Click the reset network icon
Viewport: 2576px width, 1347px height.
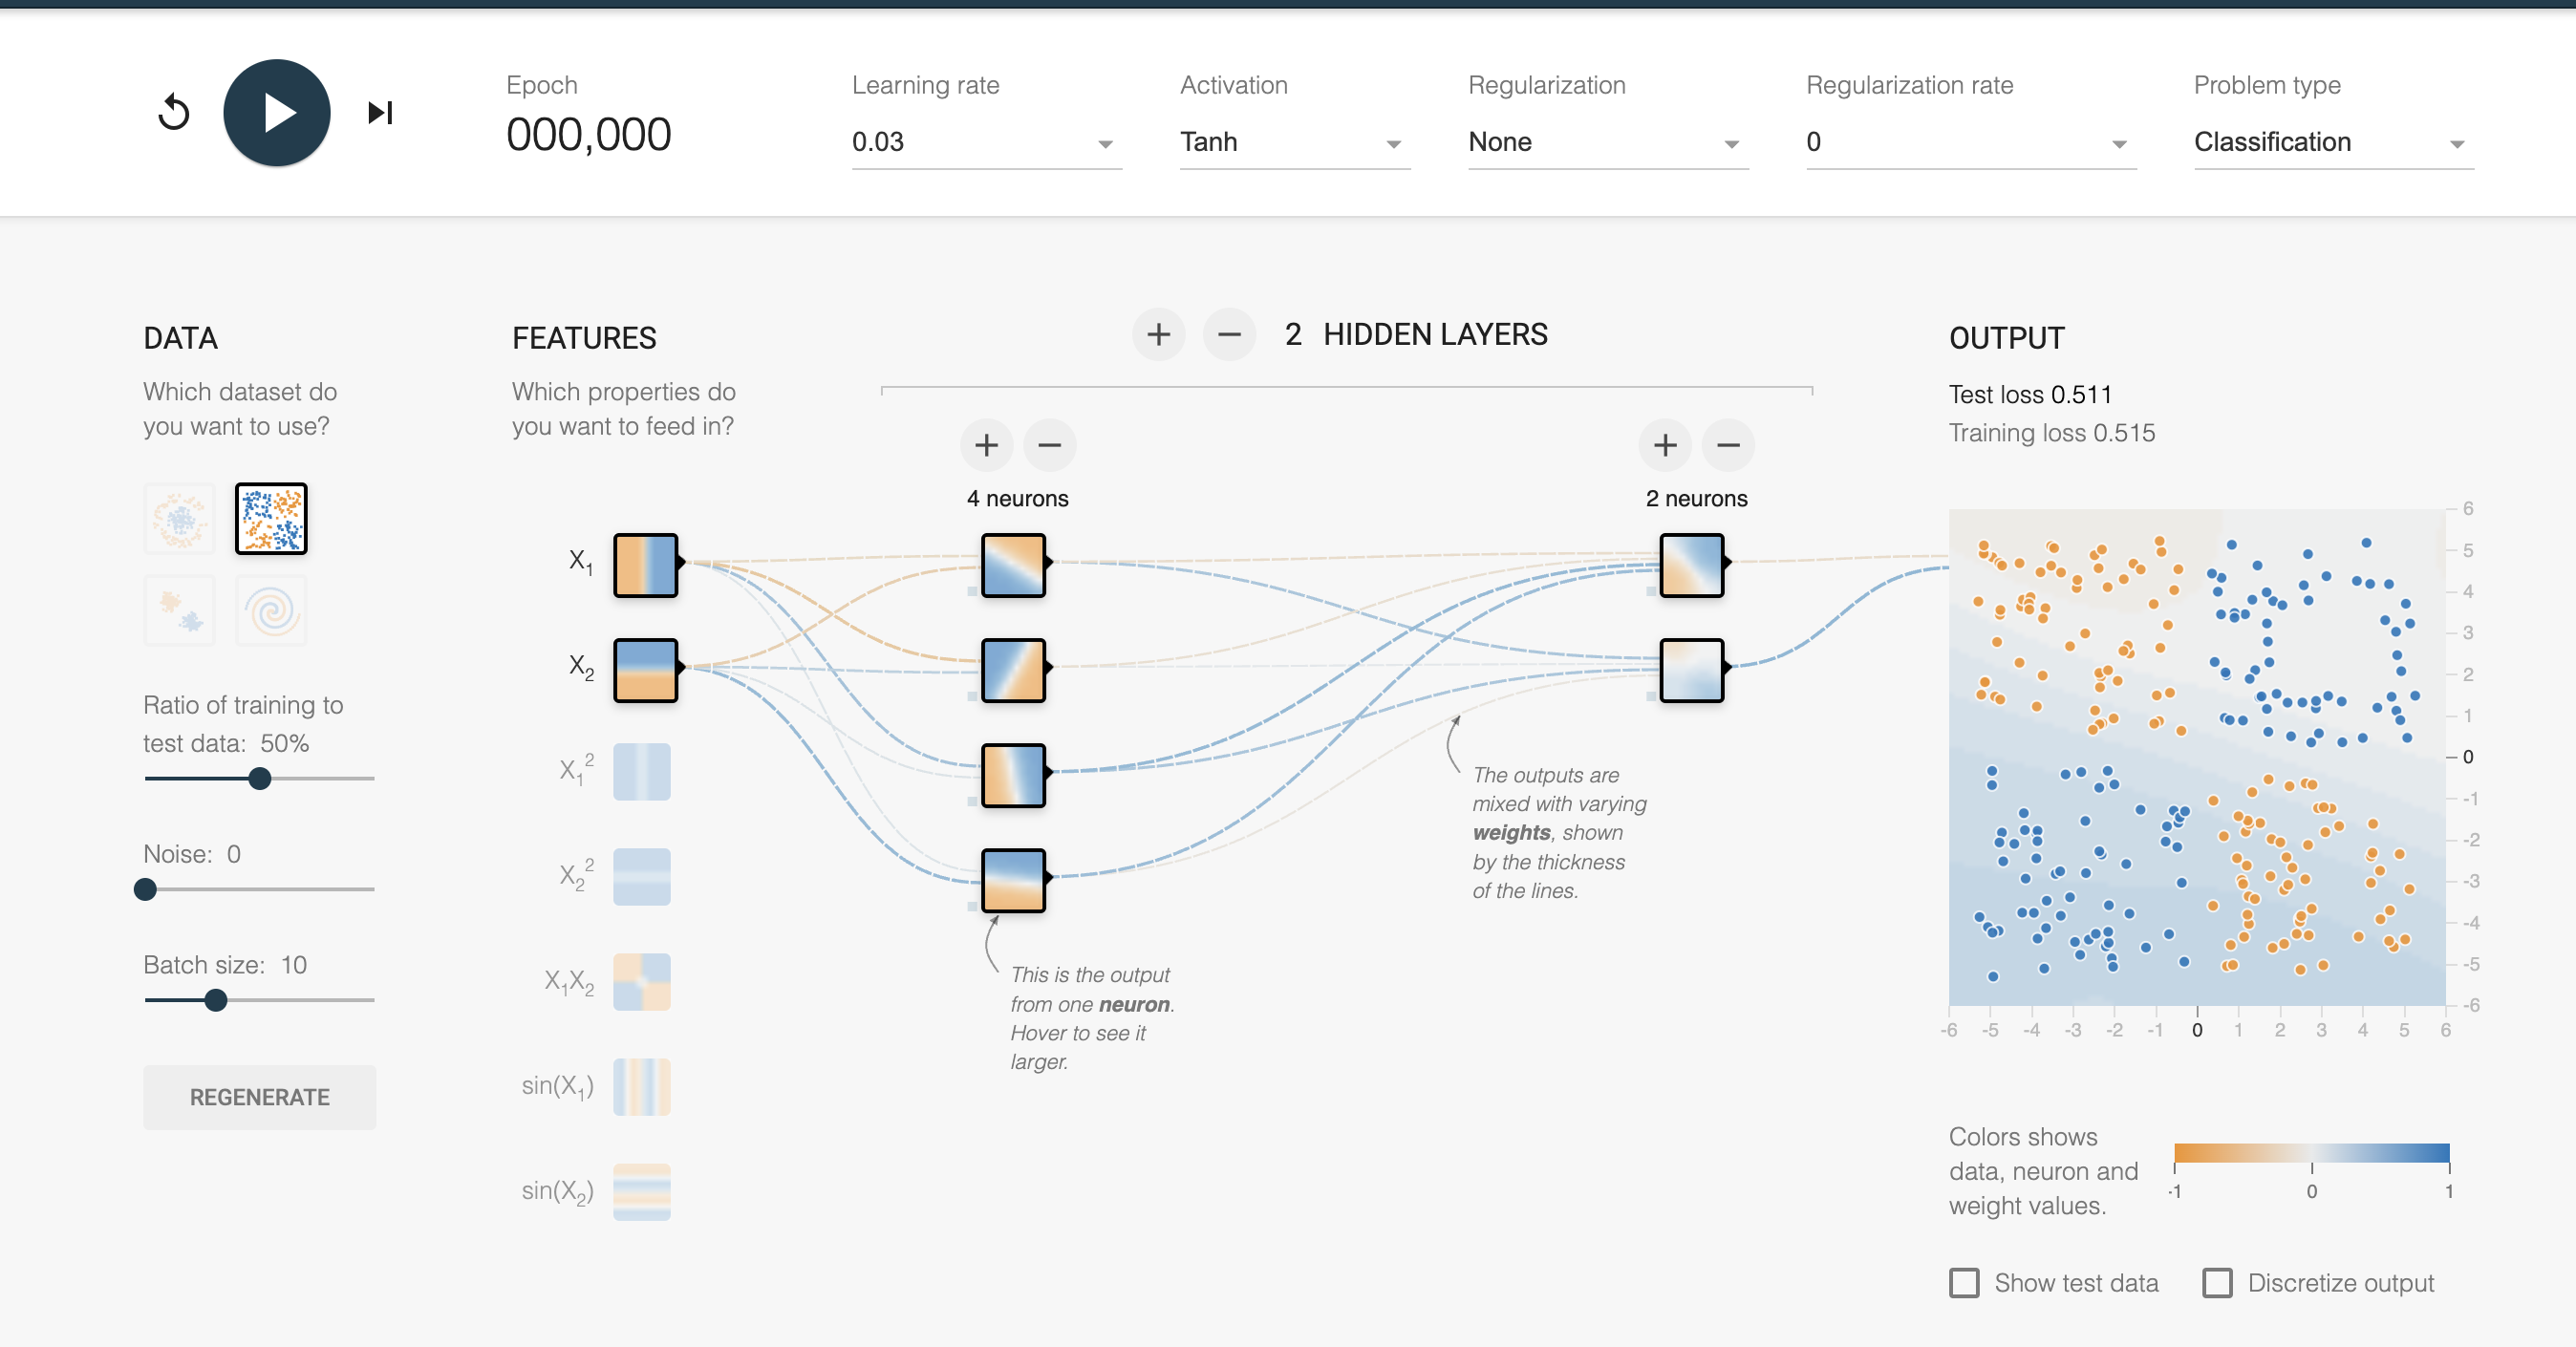(174, 112)
